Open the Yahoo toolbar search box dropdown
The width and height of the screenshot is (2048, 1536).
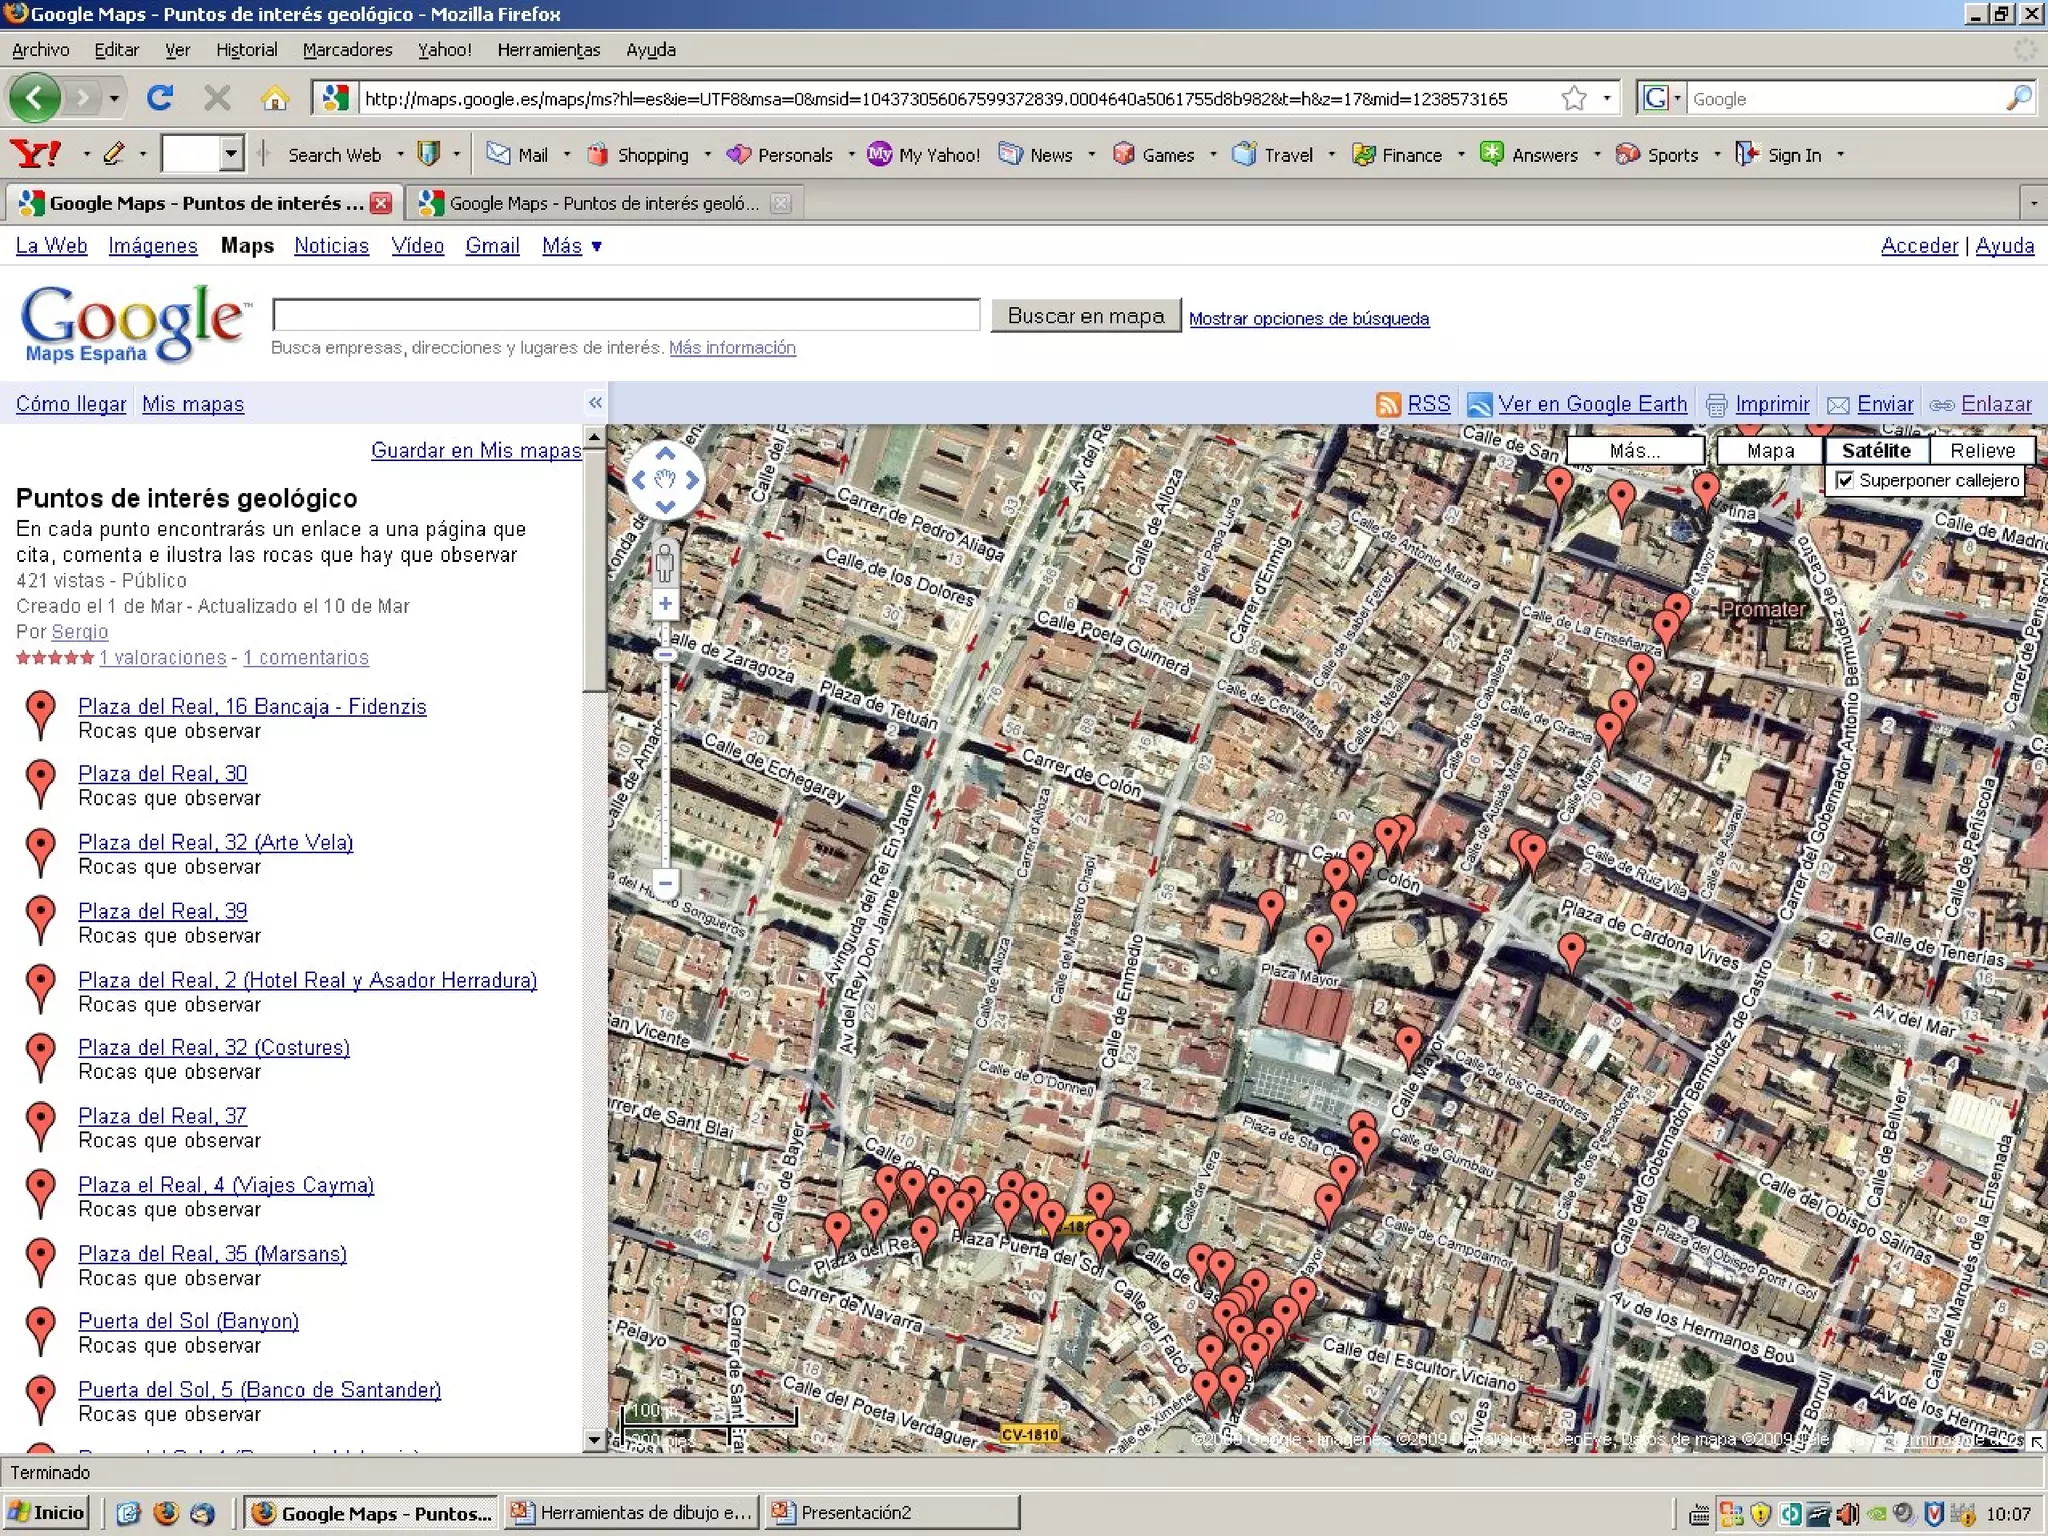[x=231, y=154]
